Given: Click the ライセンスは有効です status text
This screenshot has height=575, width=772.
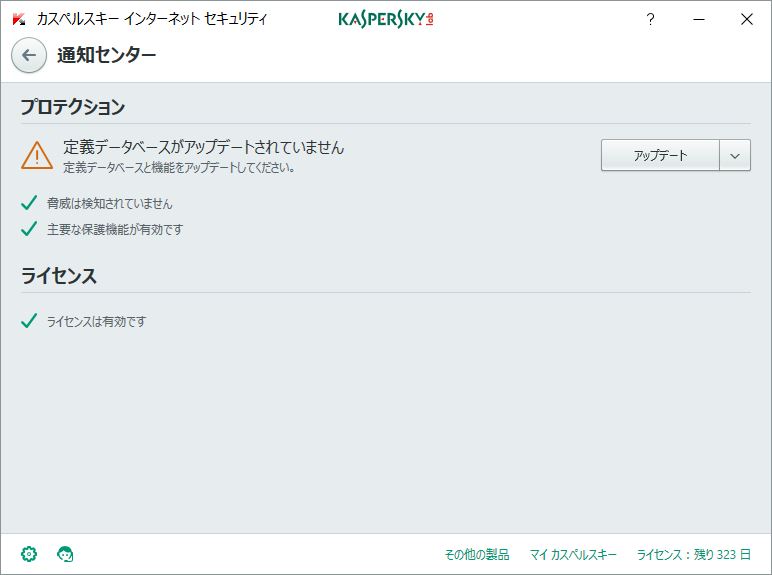Looking at the screenshot, I should point(96,321).
